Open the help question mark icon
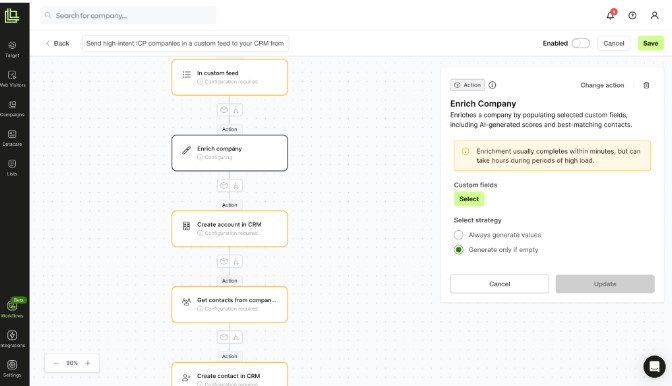Screen dimensions: 672x386 (x=632, y=15)
